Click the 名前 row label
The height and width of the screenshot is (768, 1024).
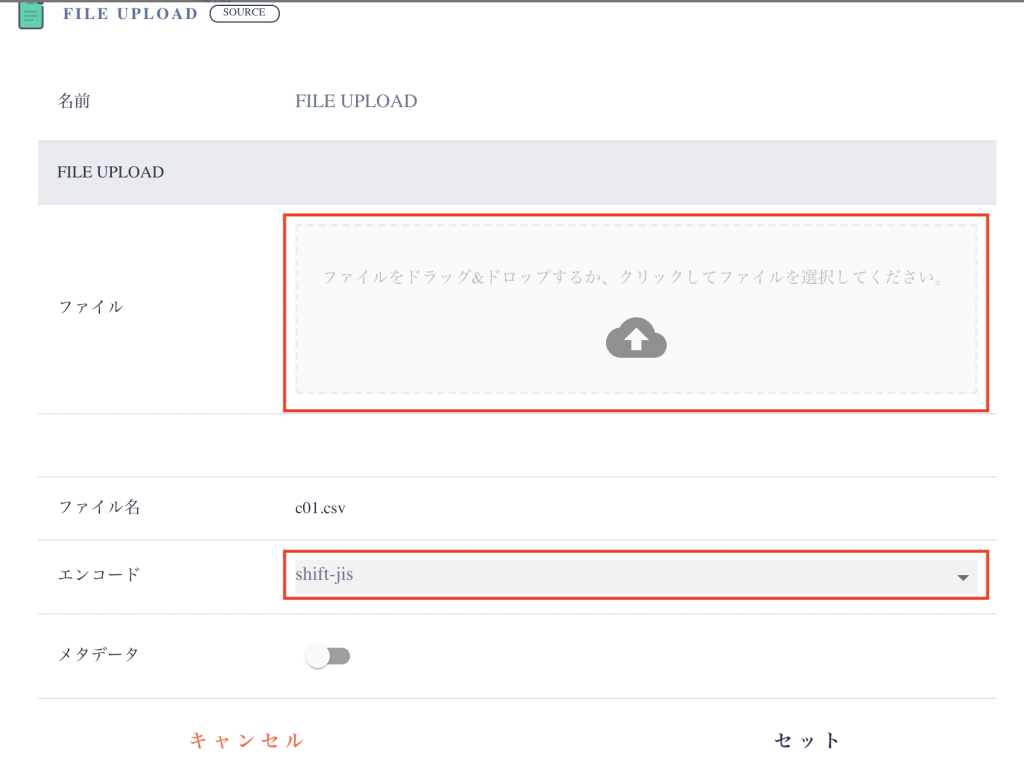[x=74, y=101]
